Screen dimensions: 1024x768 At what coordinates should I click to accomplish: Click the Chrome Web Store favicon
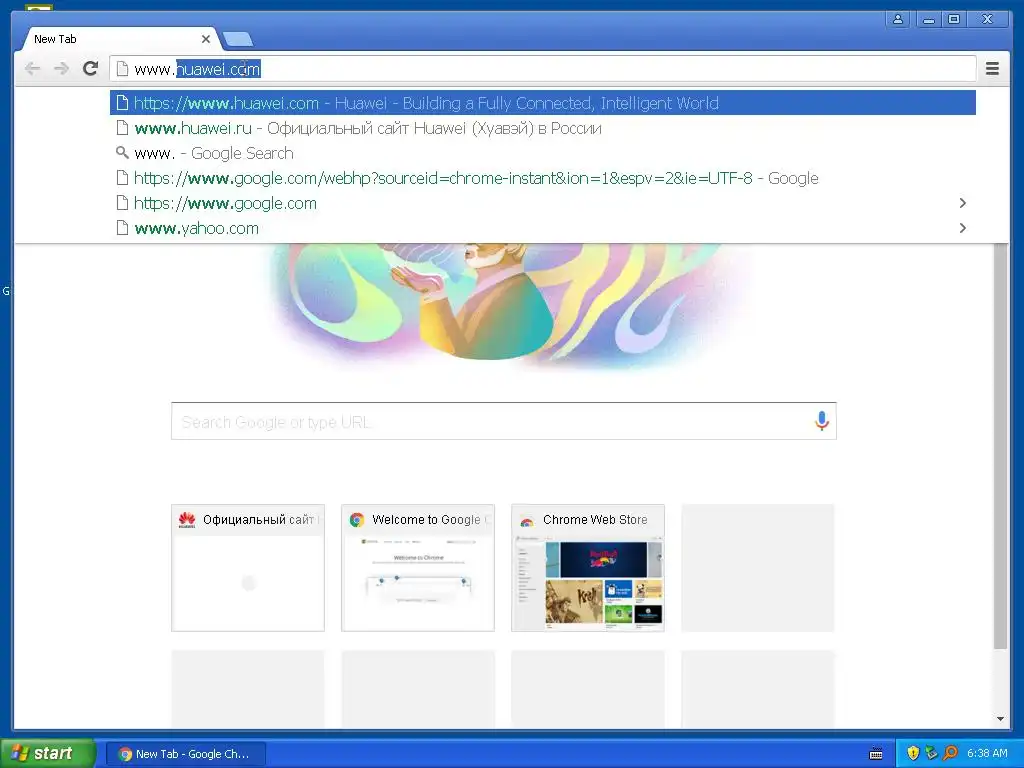click(x=527, y=520)
